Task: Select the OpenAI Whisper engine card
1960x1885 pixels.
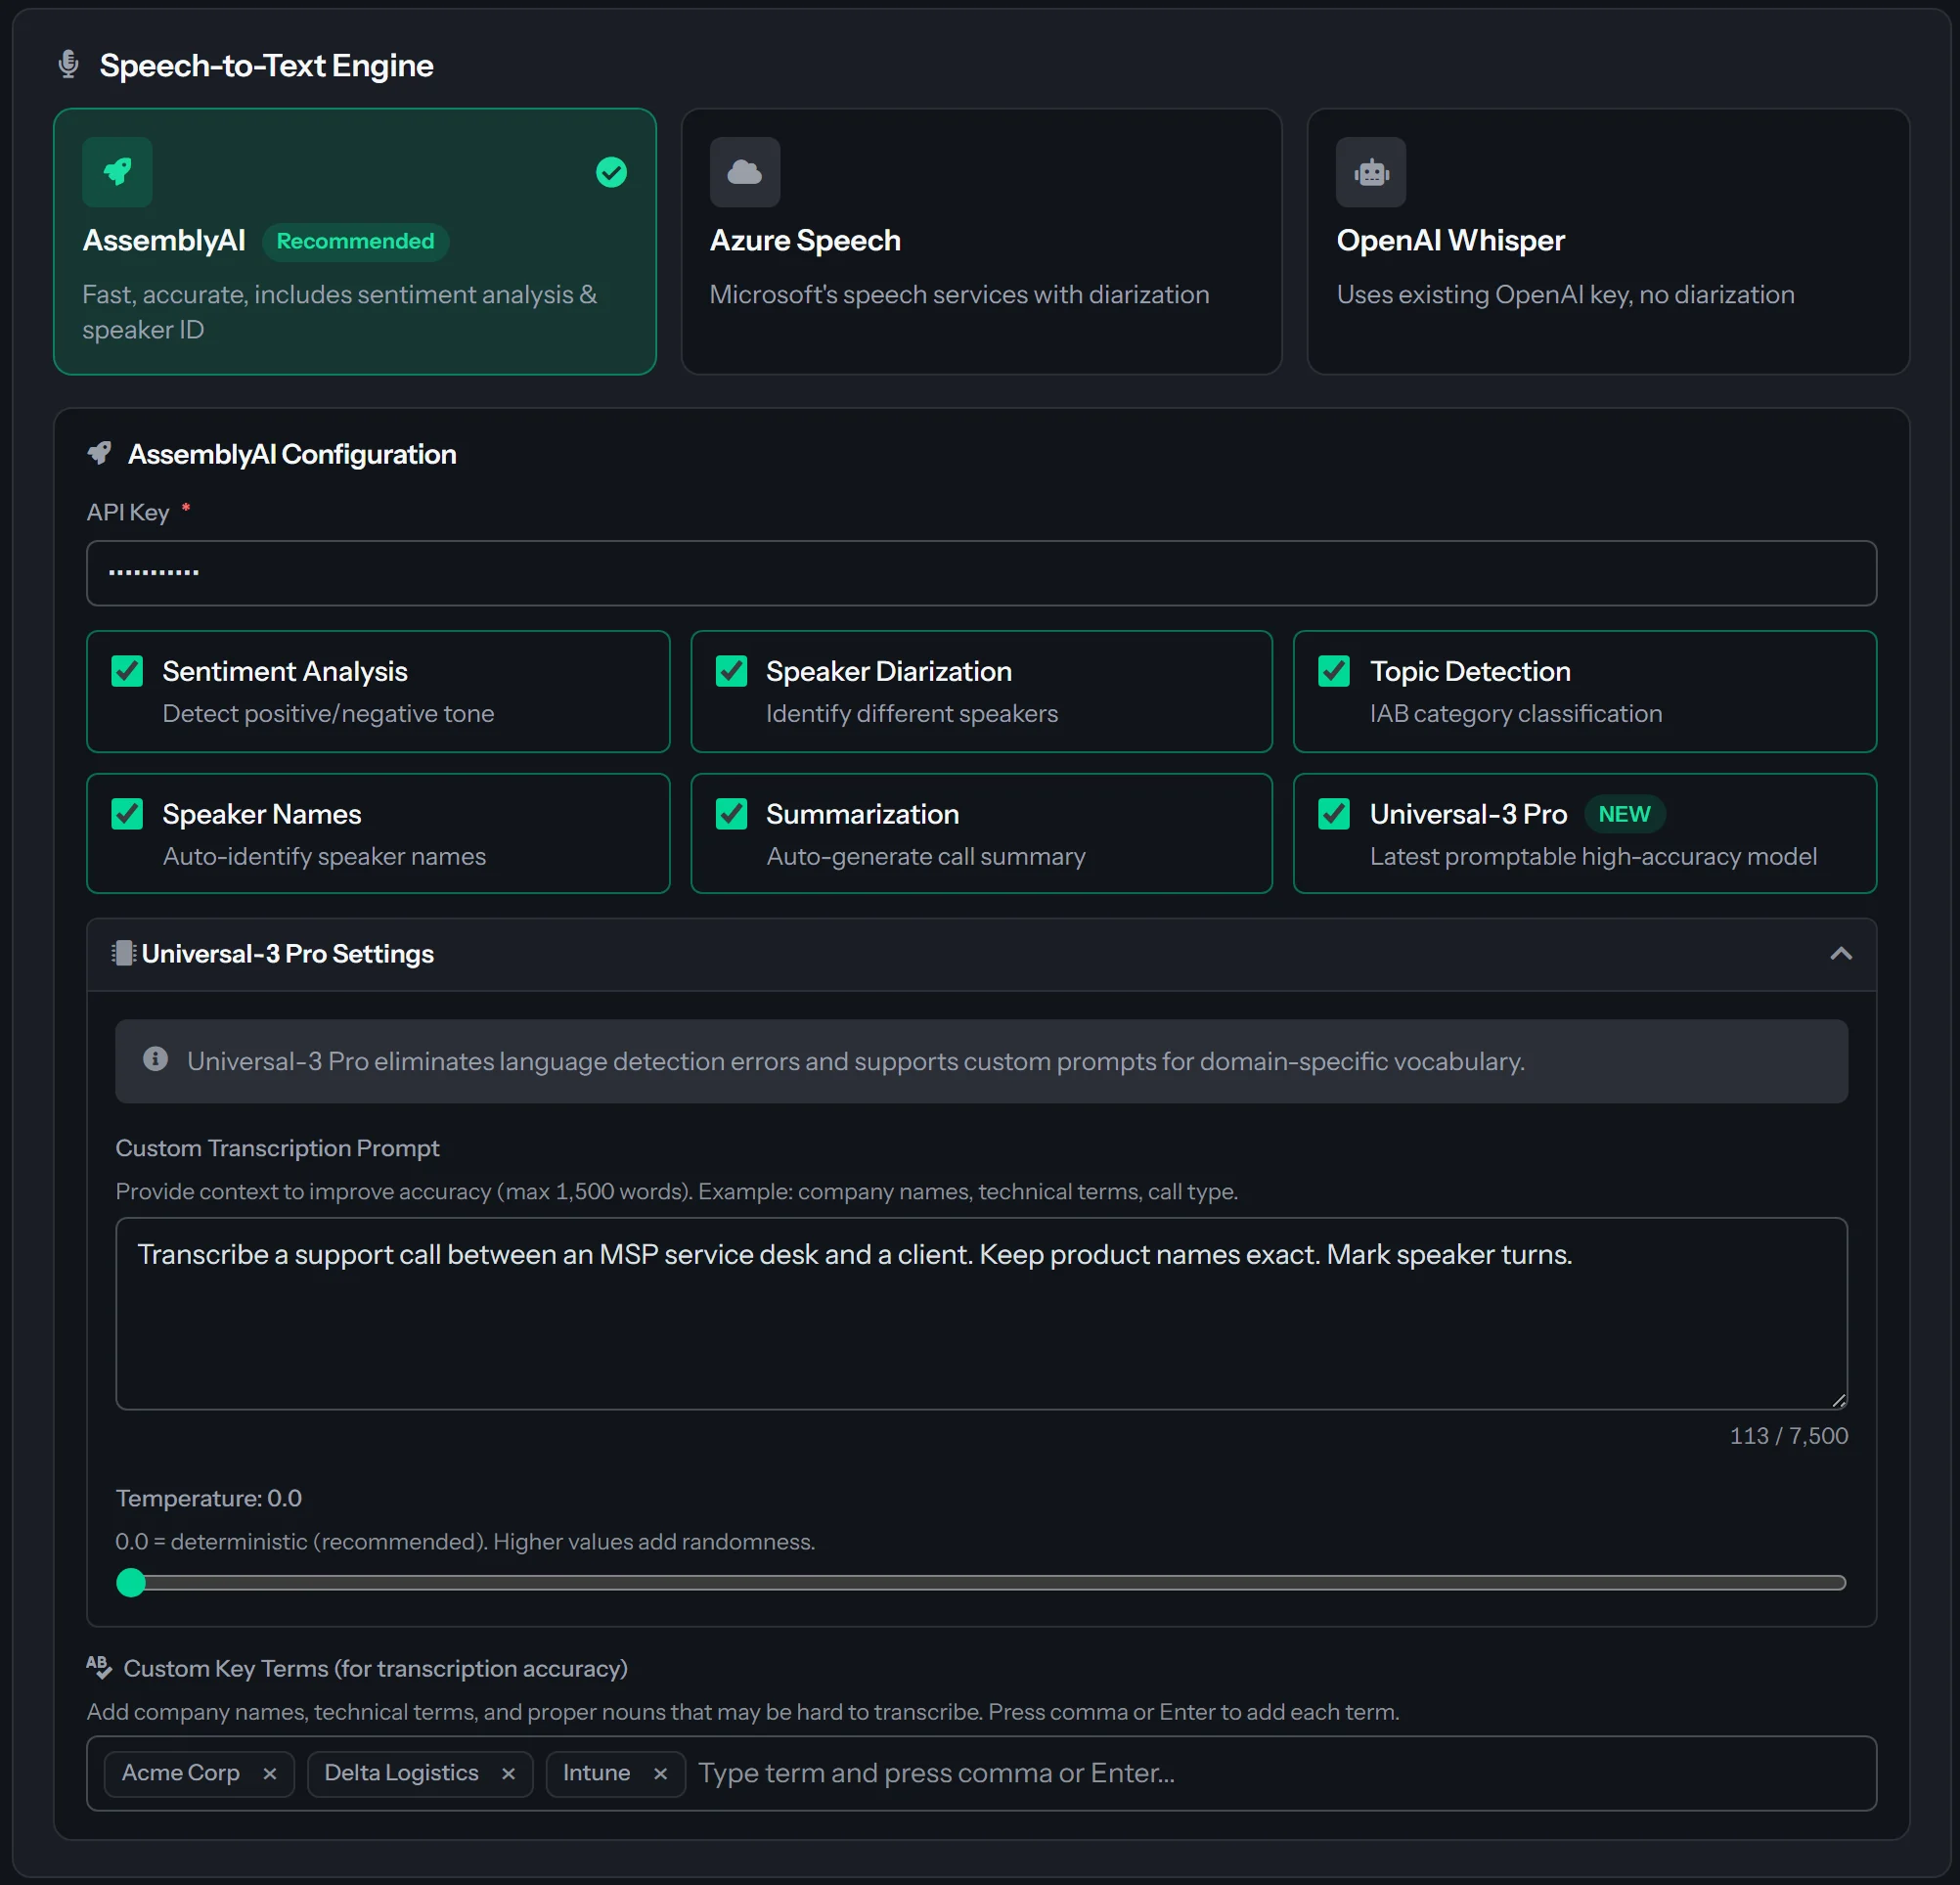Action: [1608, 242]
